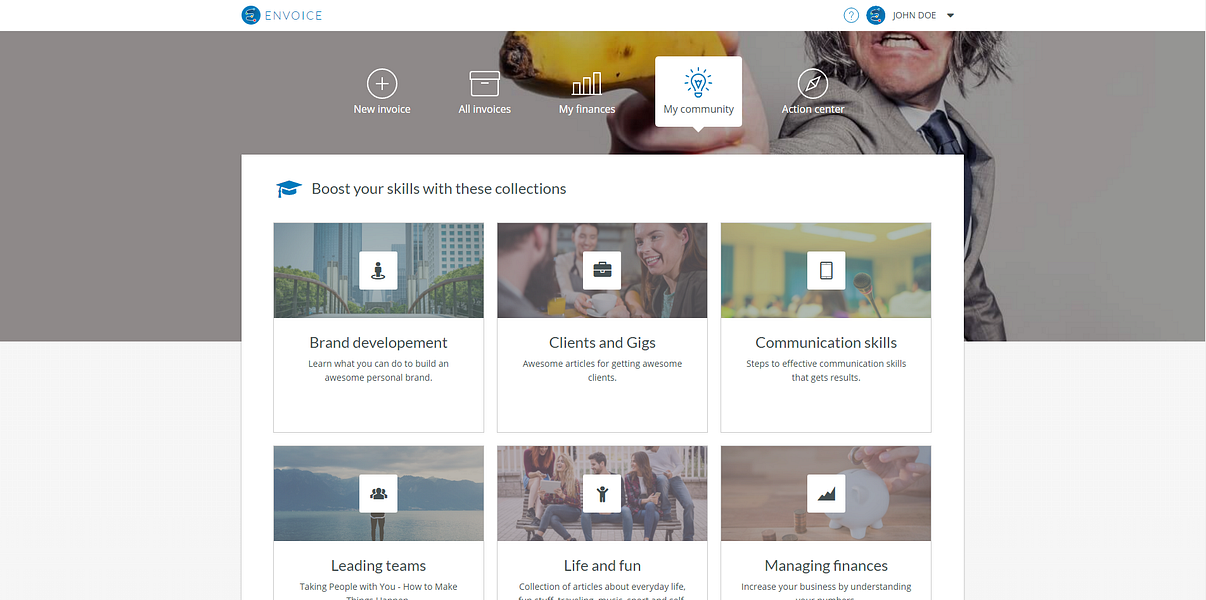Select the My community lightbulb icon
Screen dimensions: 1206x600
698,82
